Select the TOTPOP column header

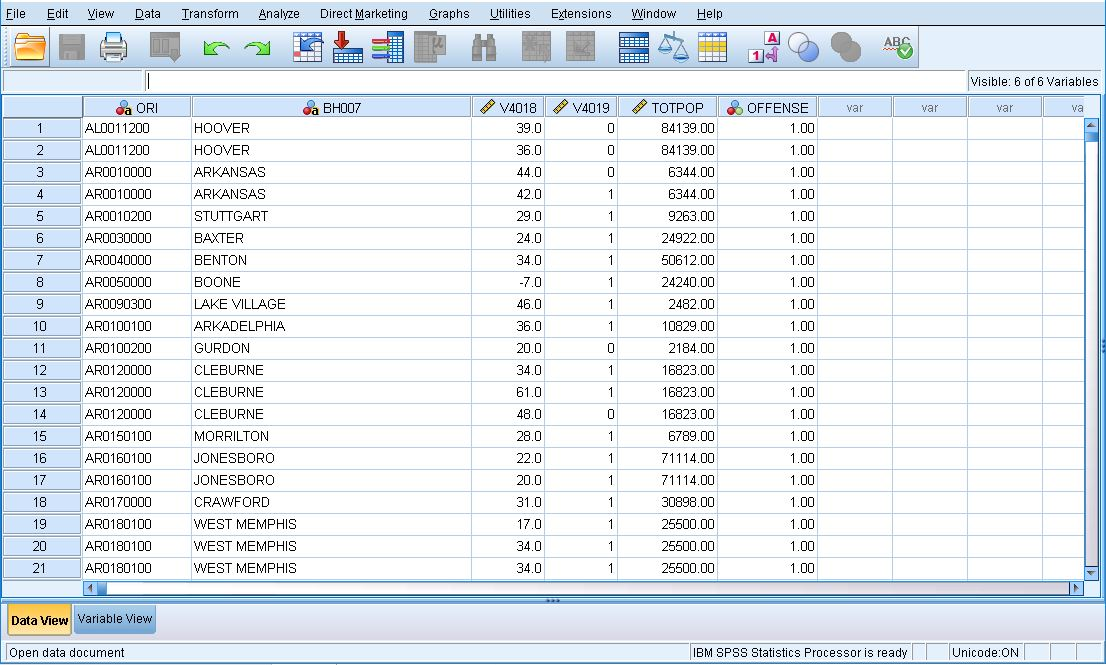coord(667,108)
